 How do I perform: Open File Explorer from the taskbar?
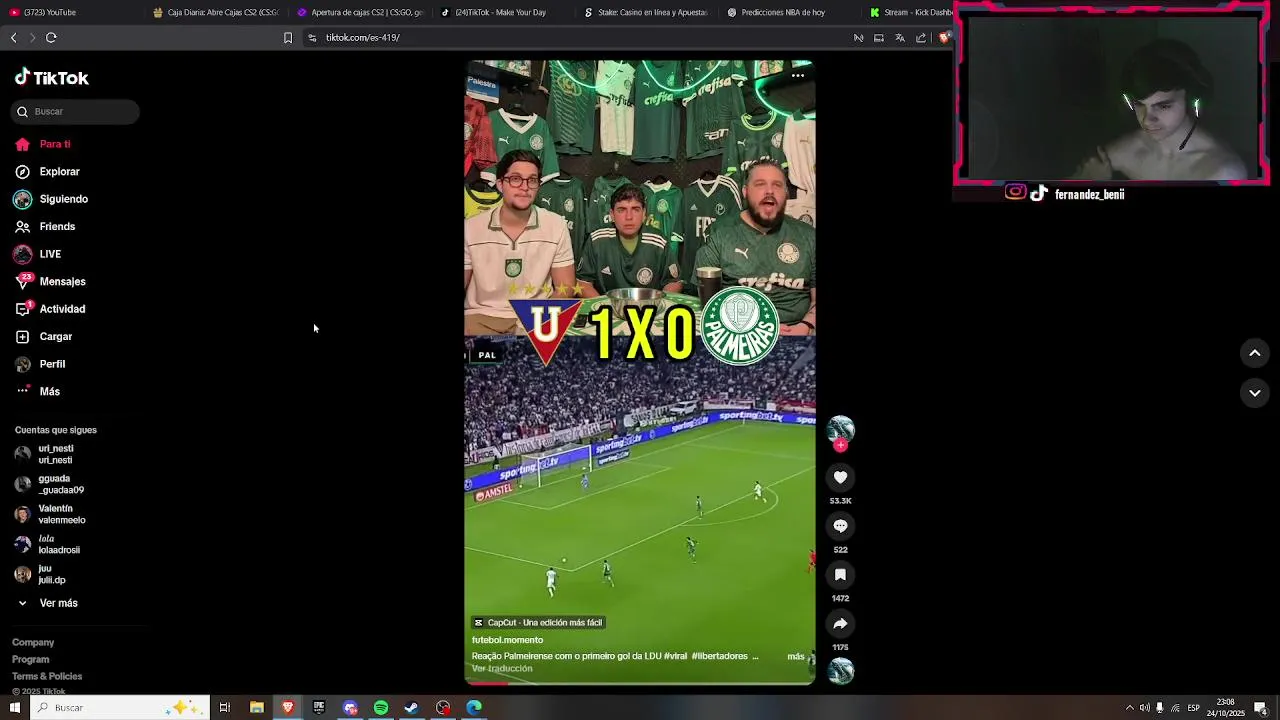[x=257, y=708]
